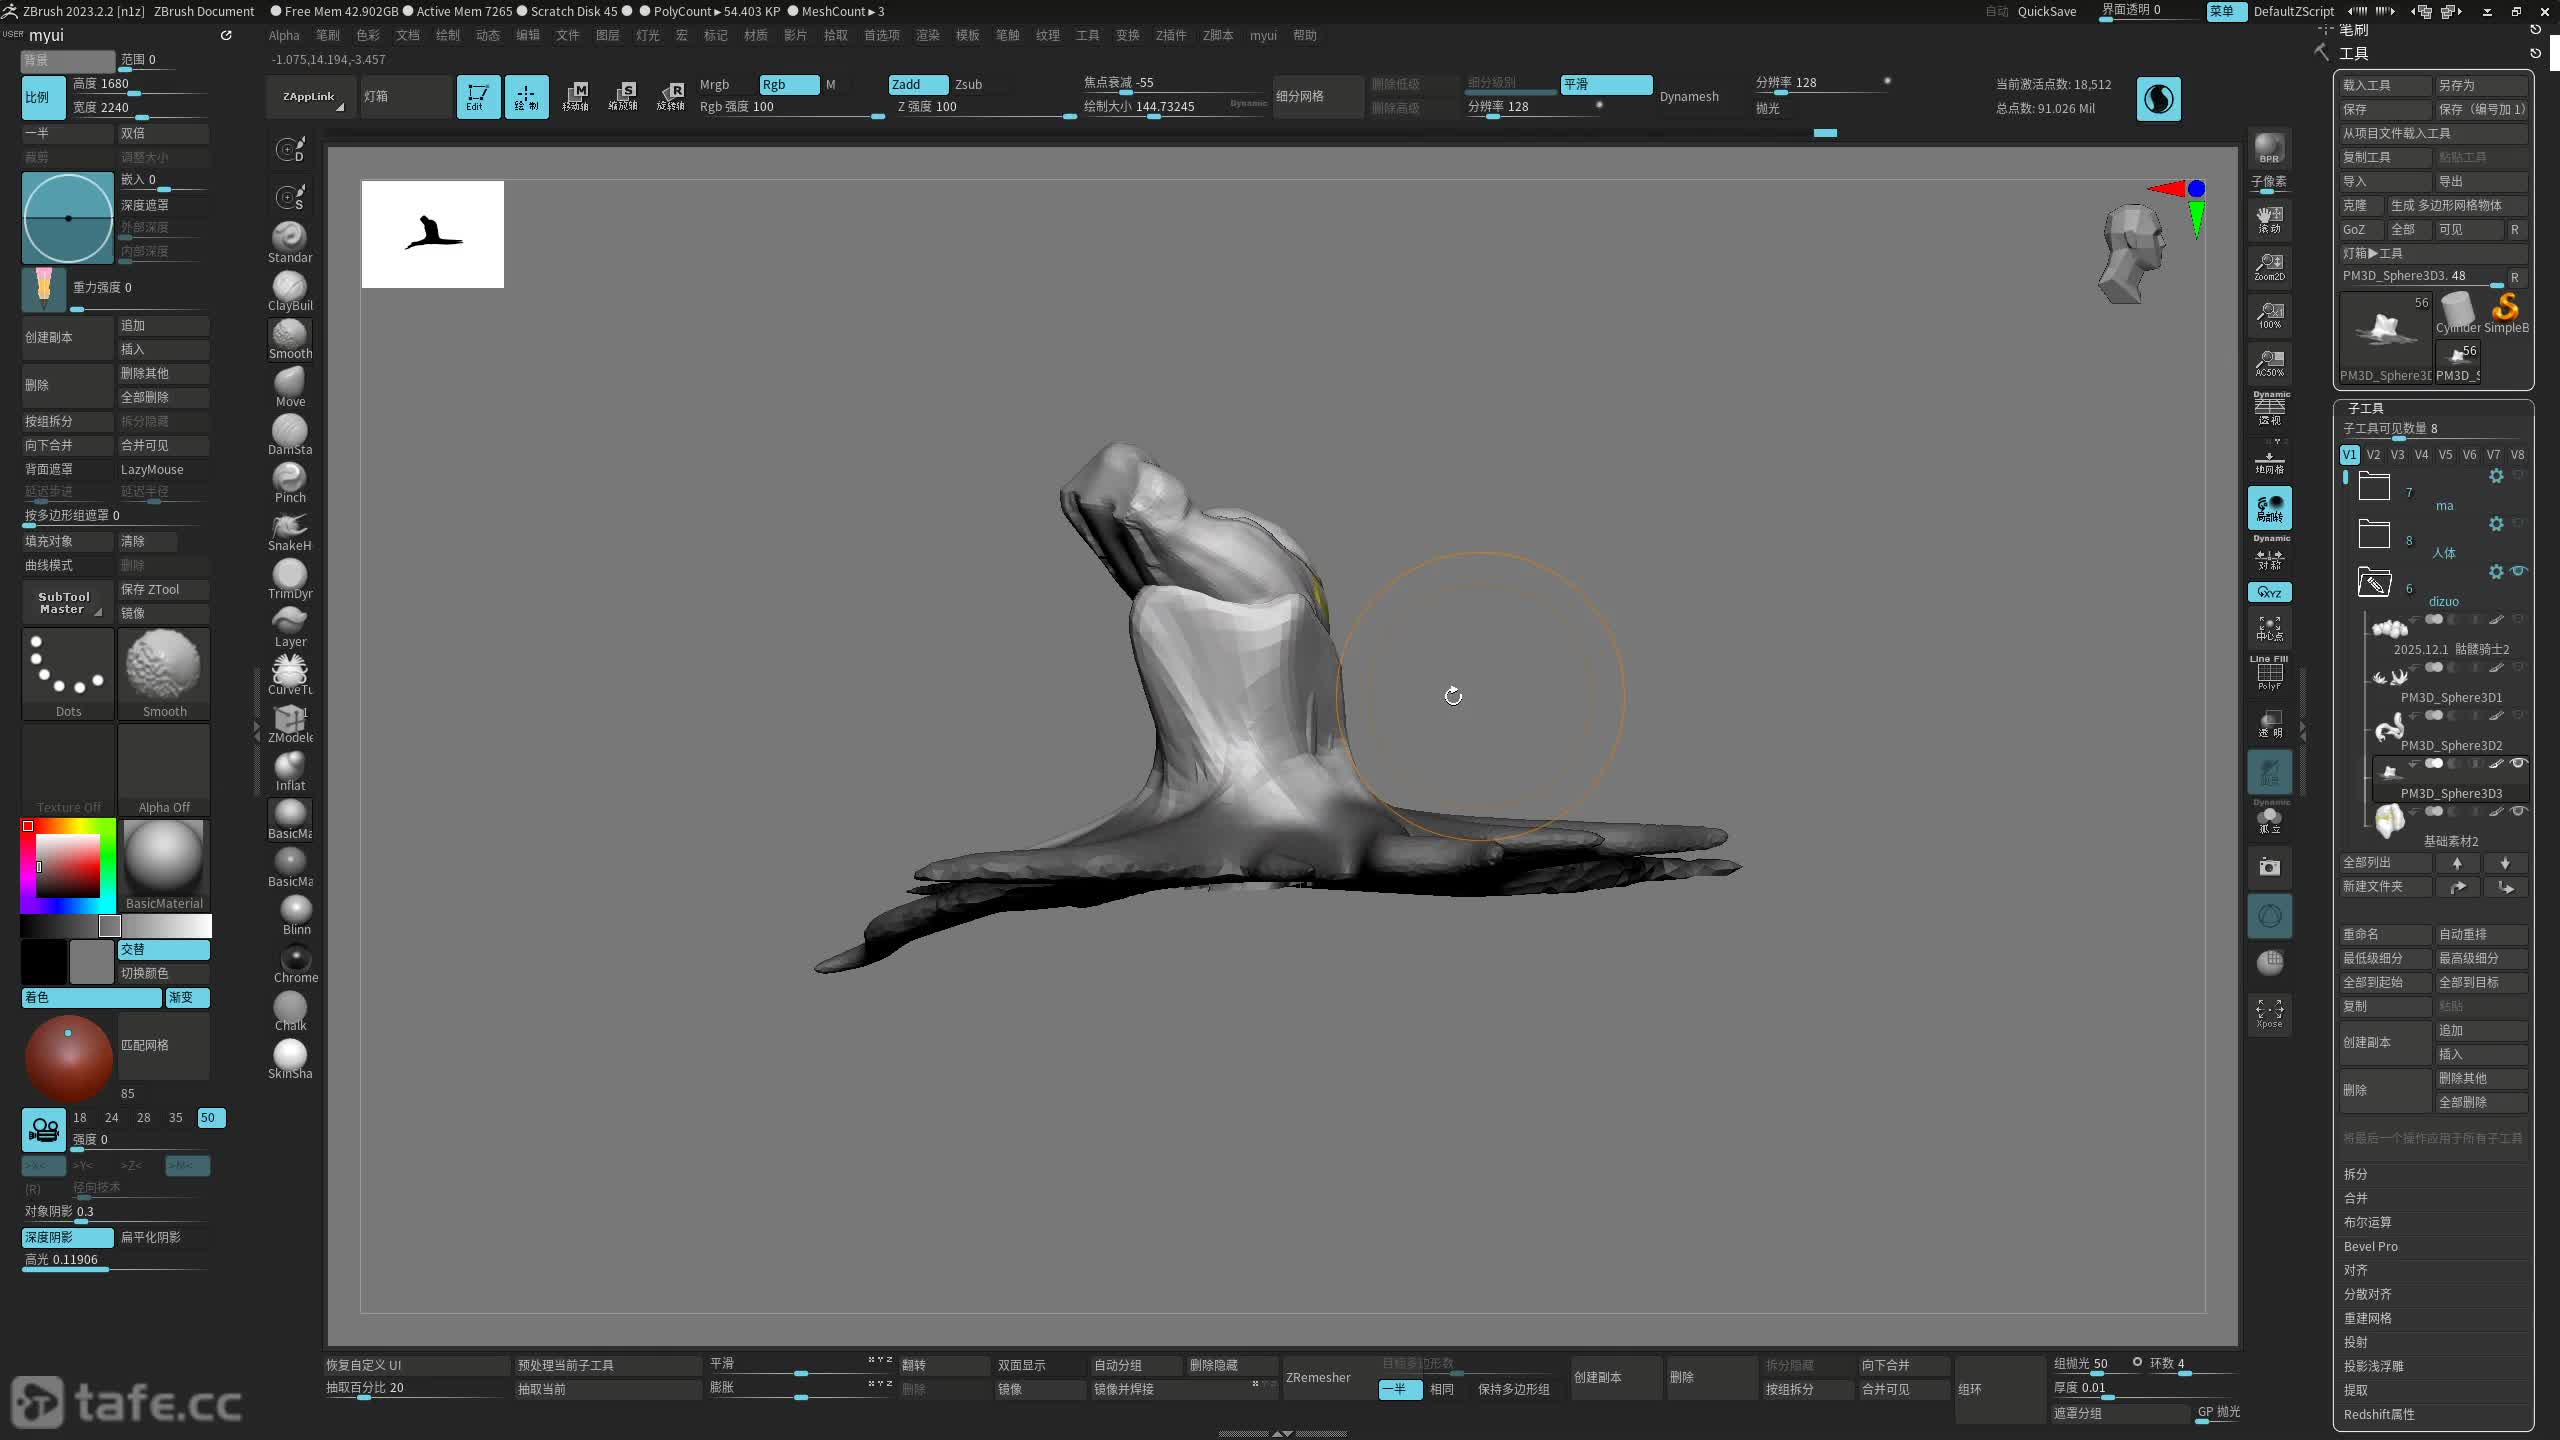The image size is (2560, 1440).
Task: Toggle visibility eye of dizuo folder
Action: 2519,571
